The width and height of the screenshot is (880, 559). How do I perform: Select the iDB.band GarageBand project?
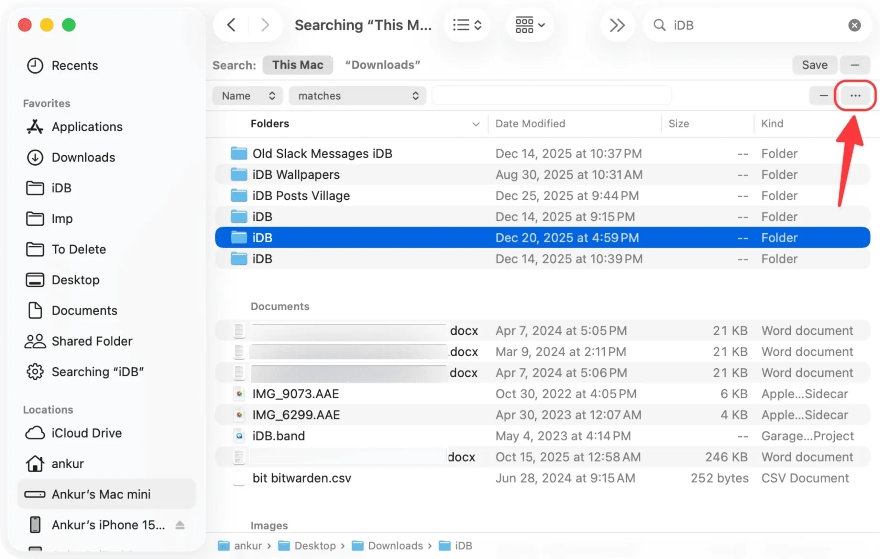[542, 436]
